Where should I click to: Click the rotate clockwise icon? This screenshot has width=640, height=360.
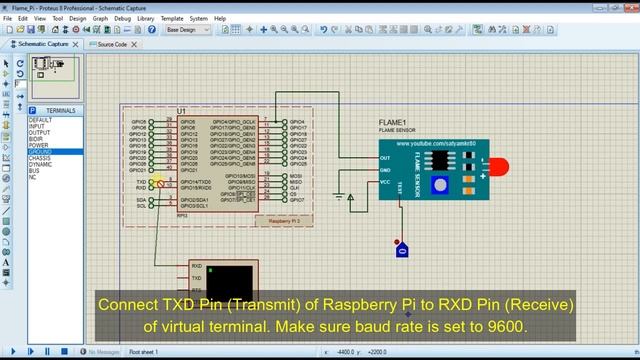coord(20,63)
